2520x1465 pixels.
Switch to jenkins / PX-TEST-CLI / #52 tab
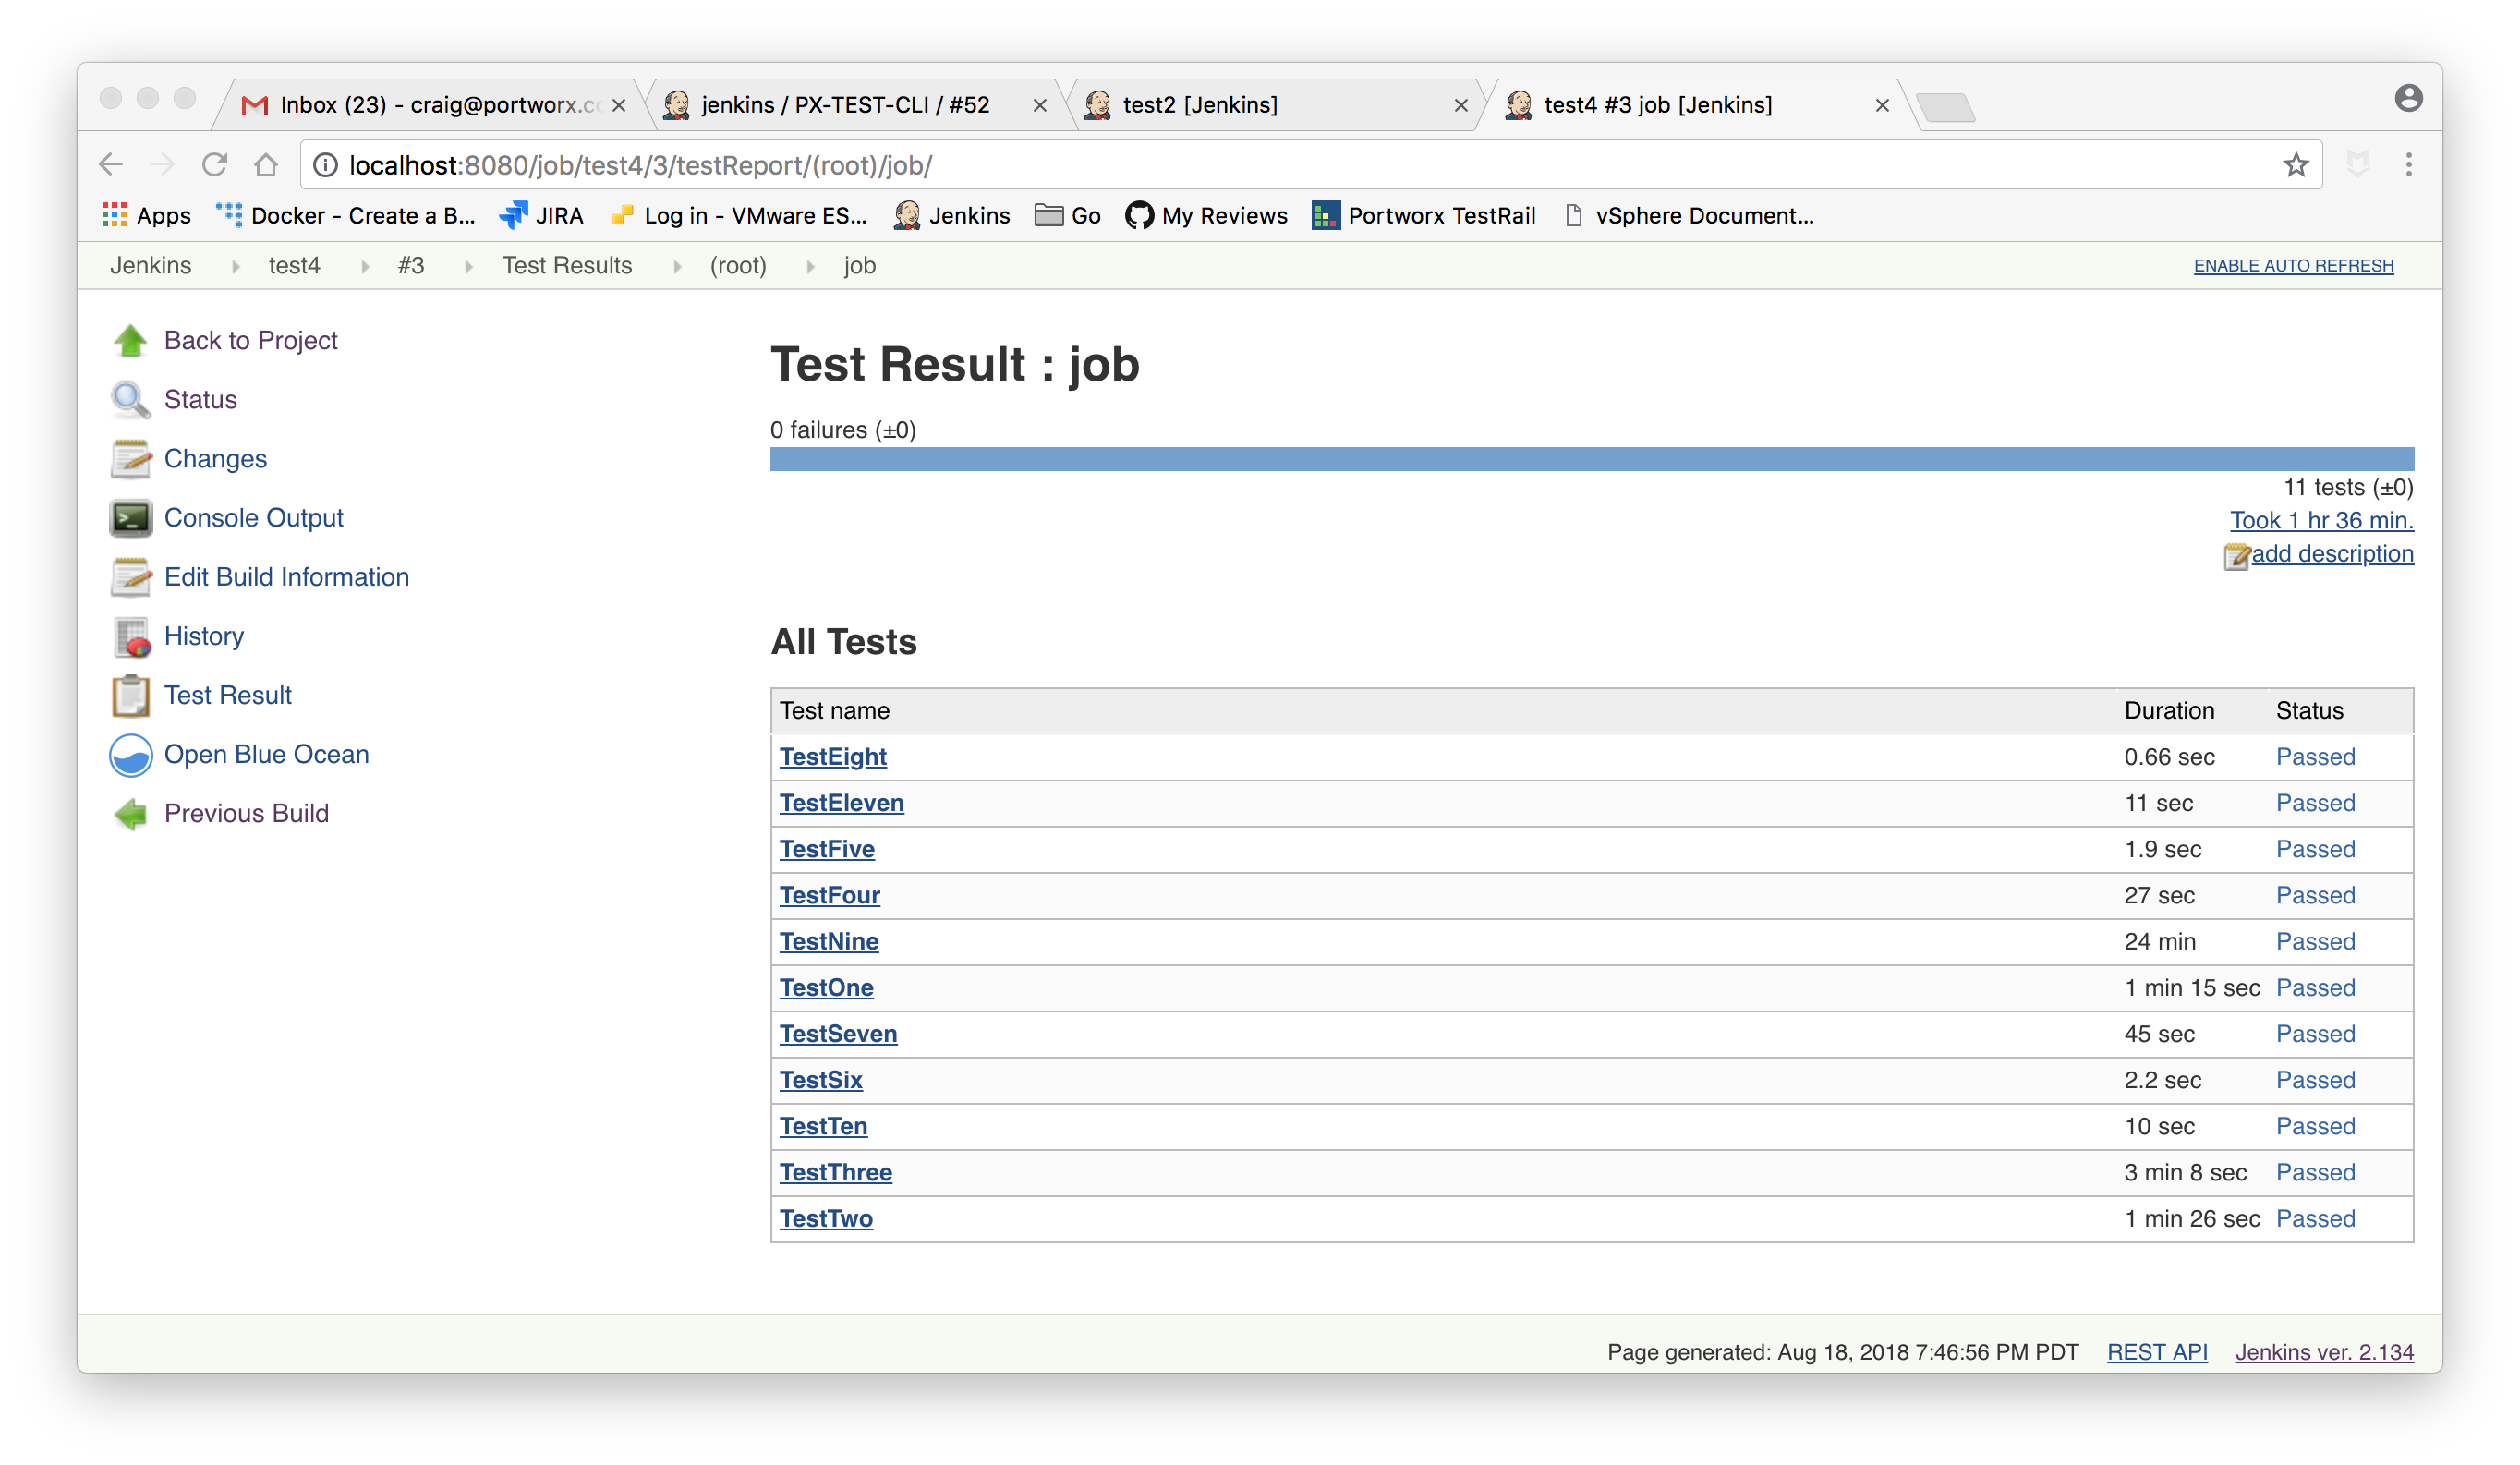[845, 105]
